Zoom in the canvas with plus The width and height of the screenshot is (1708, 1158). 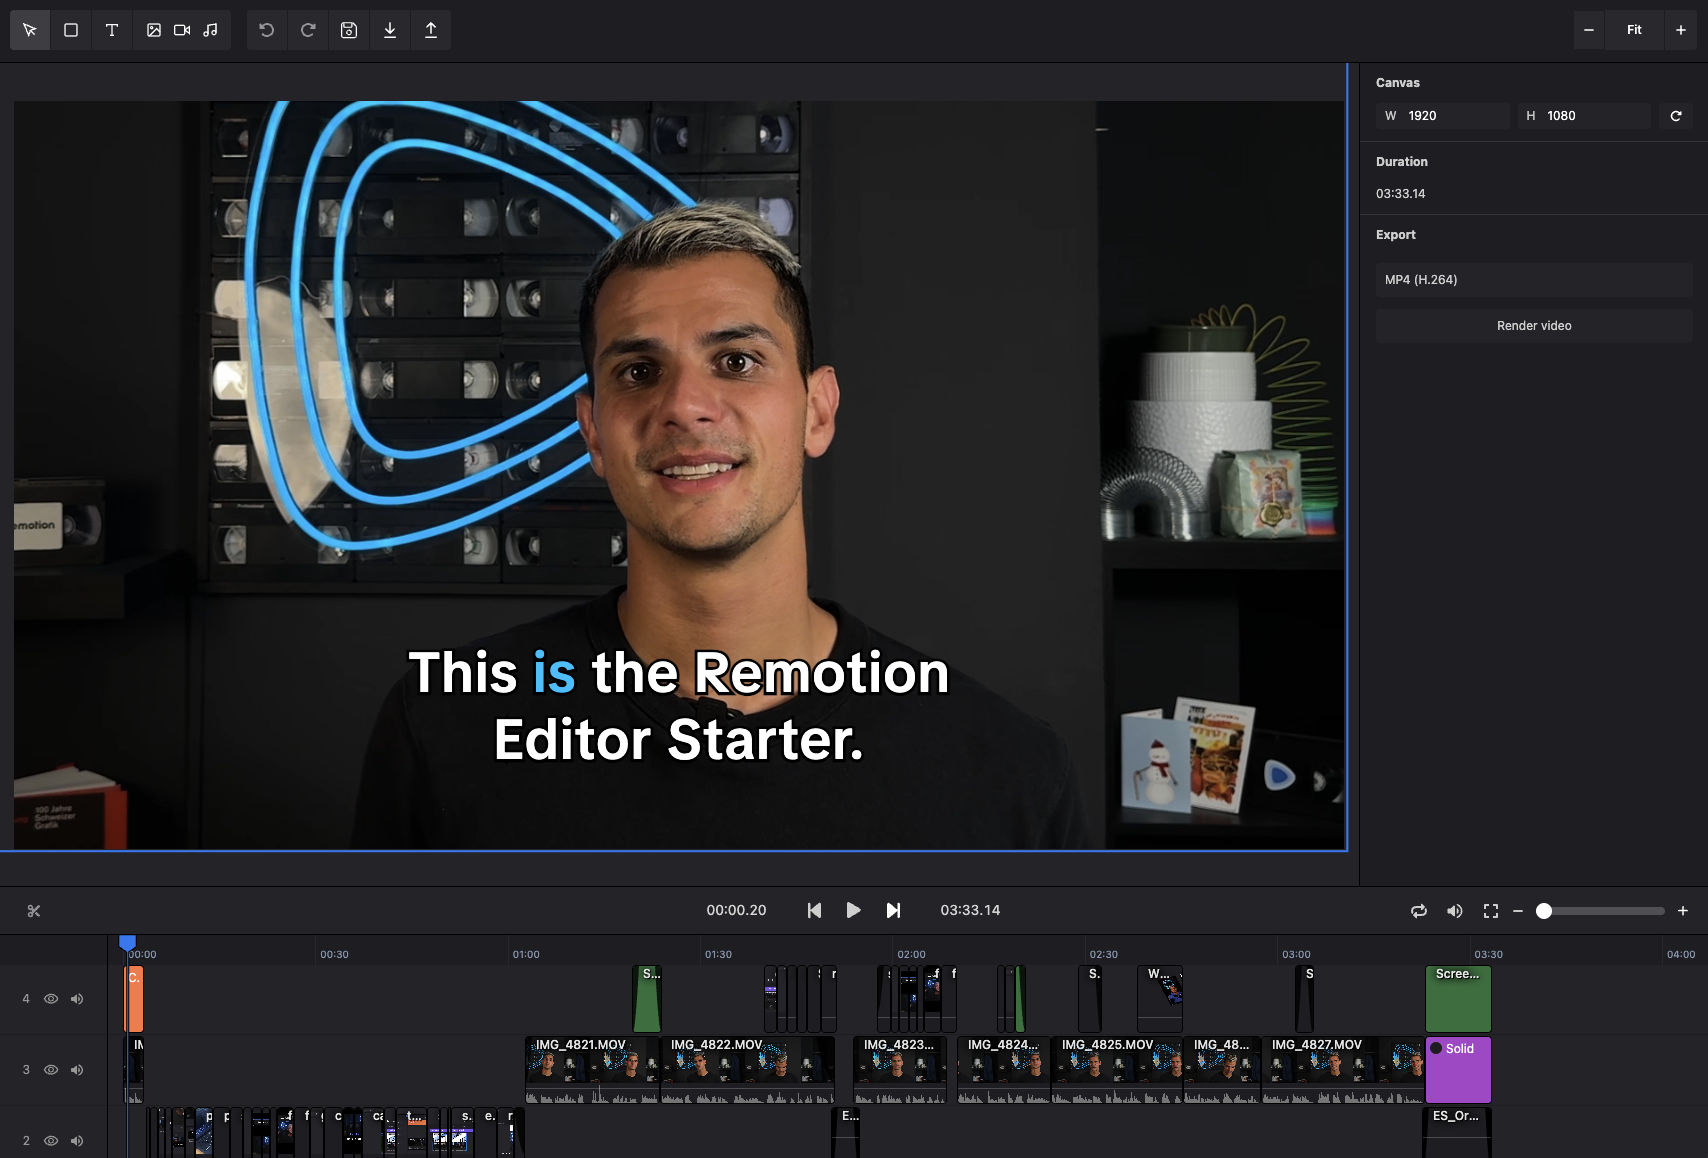pyautogui.click(x=1681, y=30)
